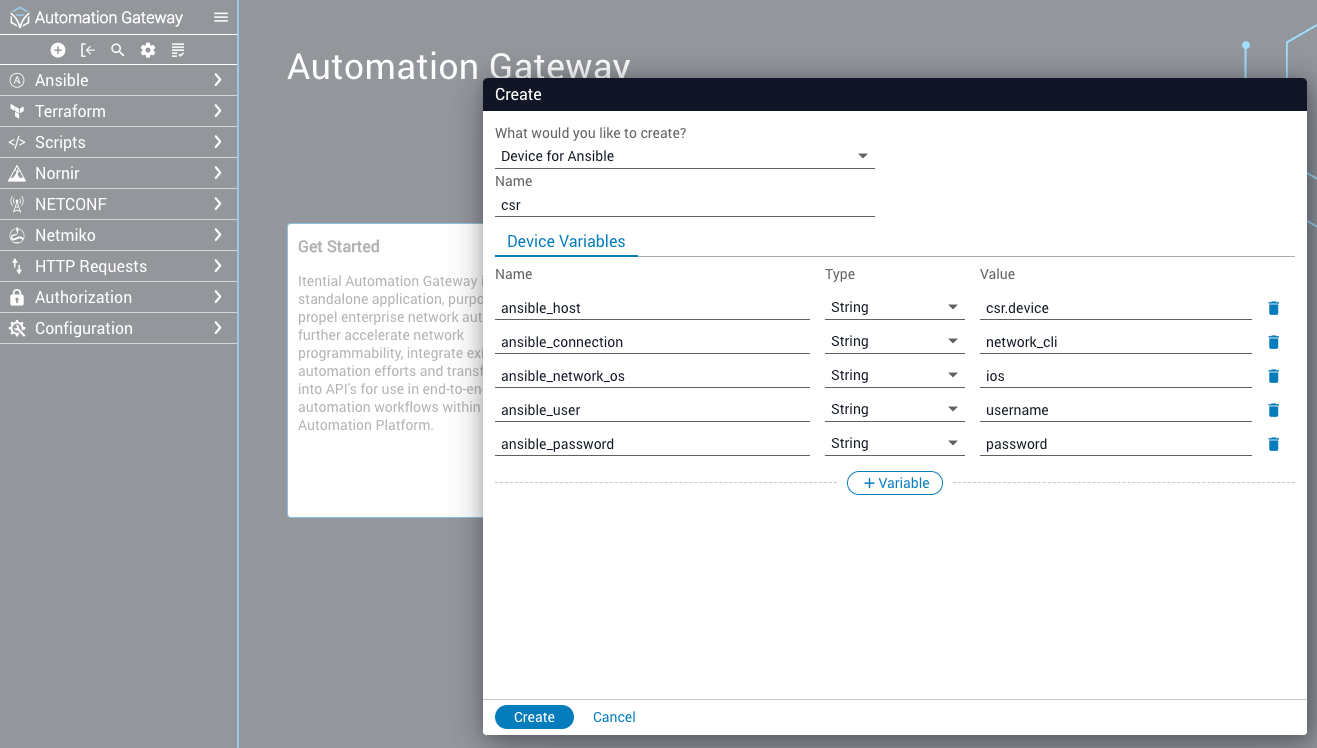Open the settings gear icon in sidebar toolbar
The image size is (1317, 748).
(x=148, y=50)
